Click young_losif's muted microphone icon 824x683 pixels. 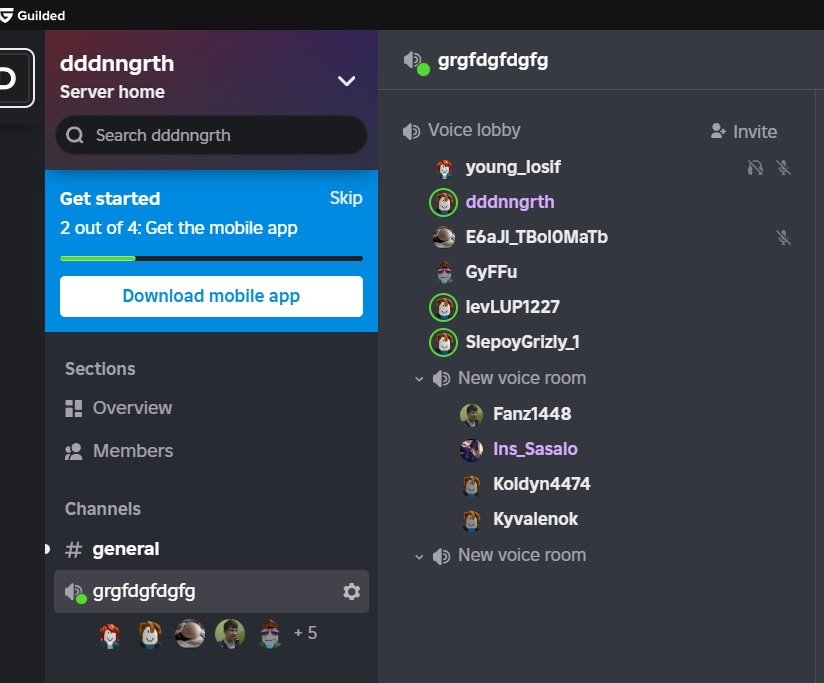(784, 168)
